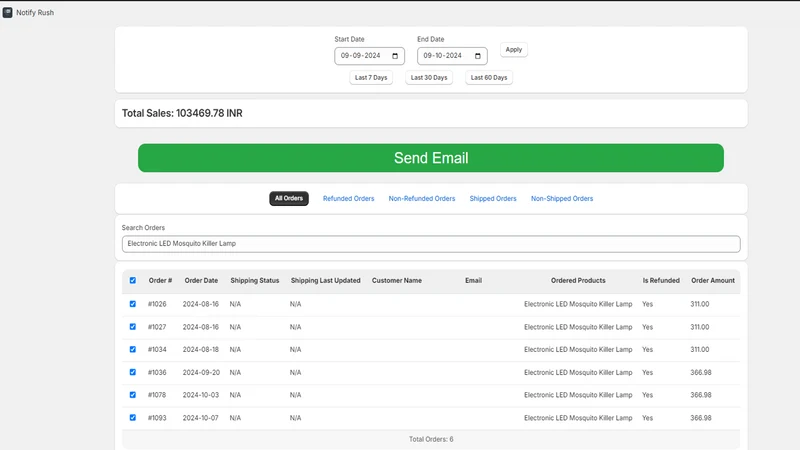
Task: Click order number #1027
Action: 157,327
